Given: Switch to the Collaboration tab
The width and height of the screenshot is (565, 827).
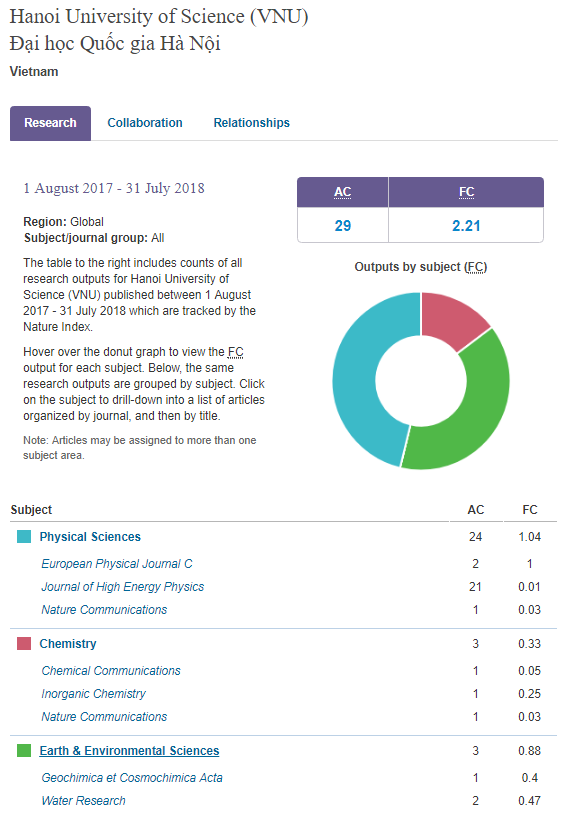Looking at the screenshot, I should [x=145, y=123].
